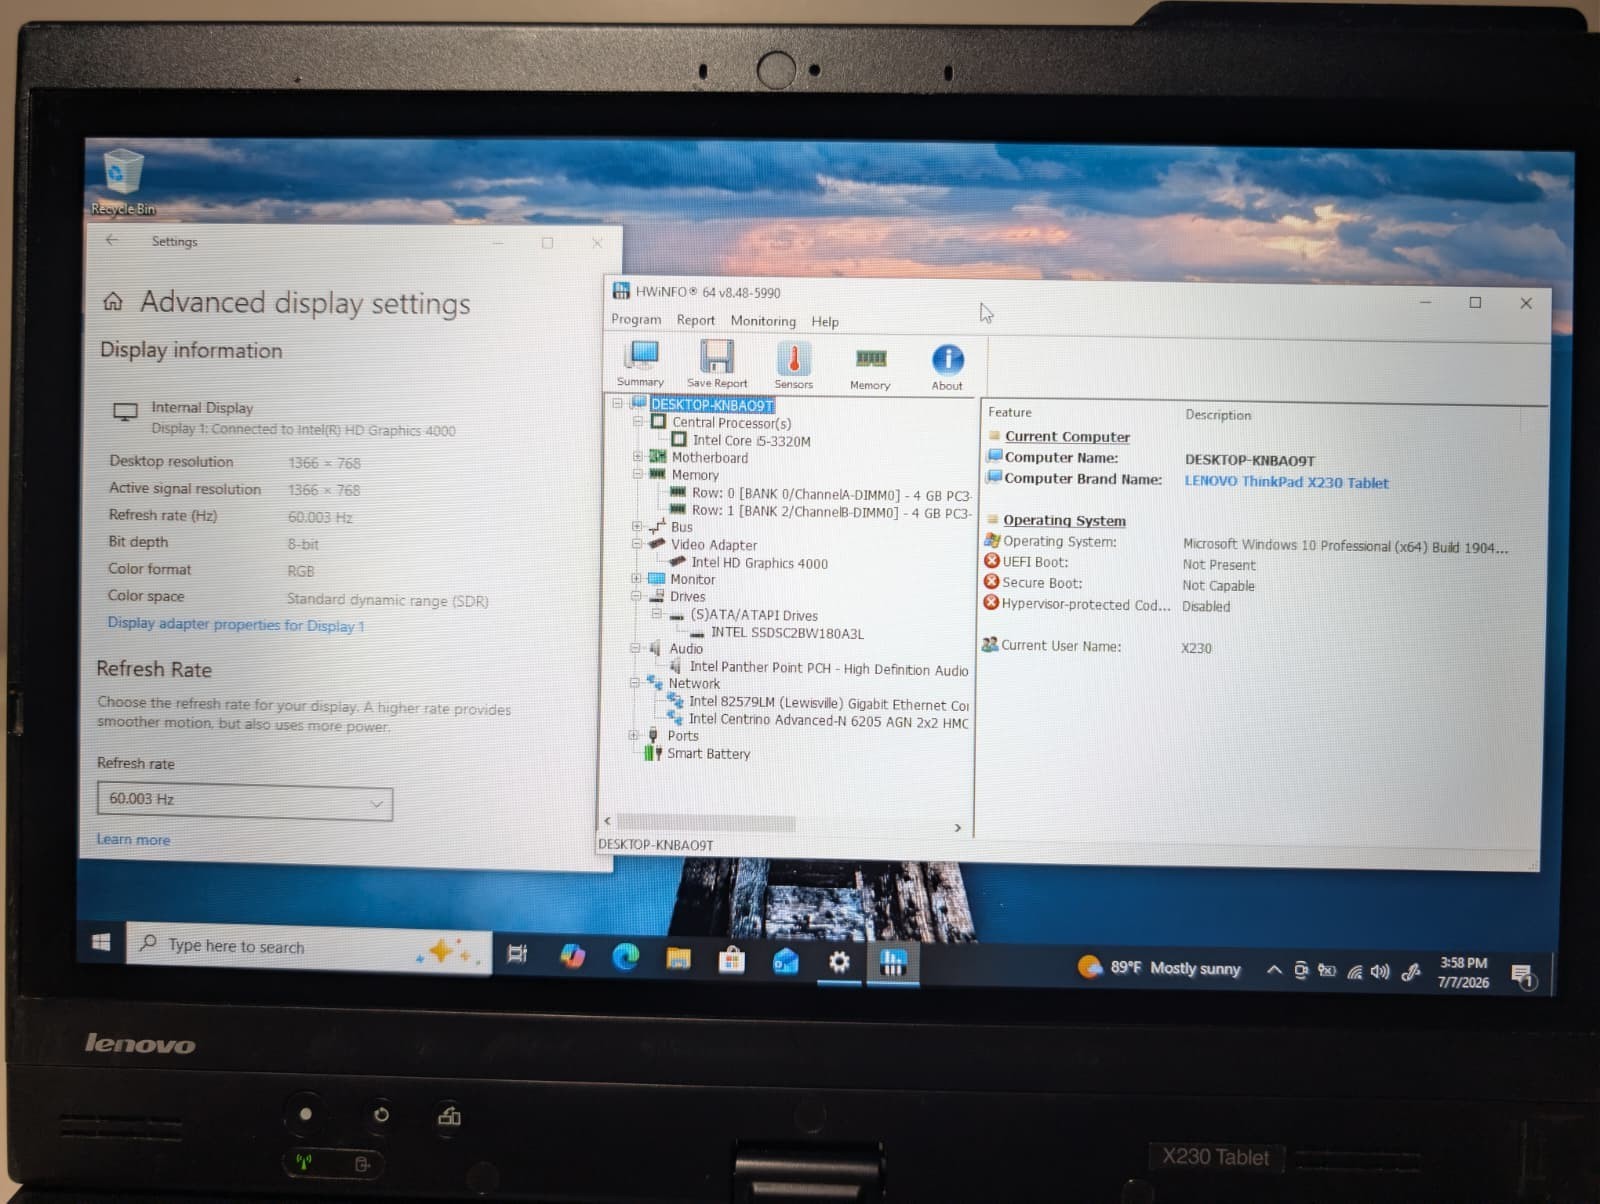Open File Explorer from the taskbar
1600x1204 pixels.
679,959
